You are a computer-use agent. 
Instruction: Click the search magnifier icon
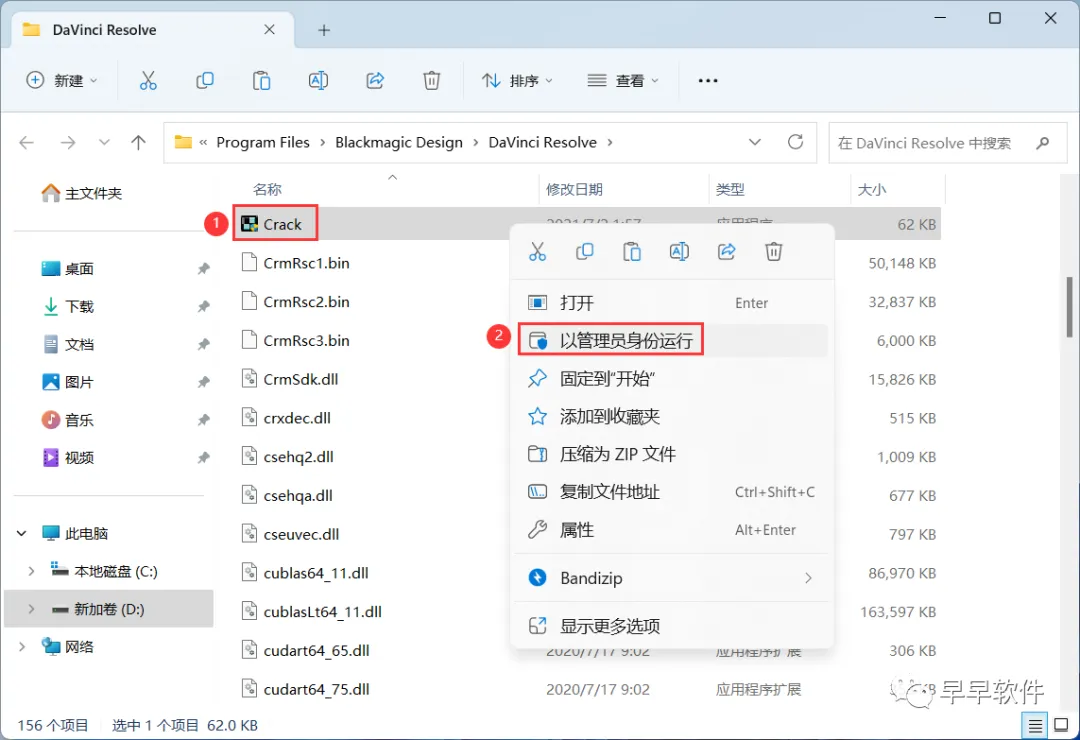click(1043, 143)
